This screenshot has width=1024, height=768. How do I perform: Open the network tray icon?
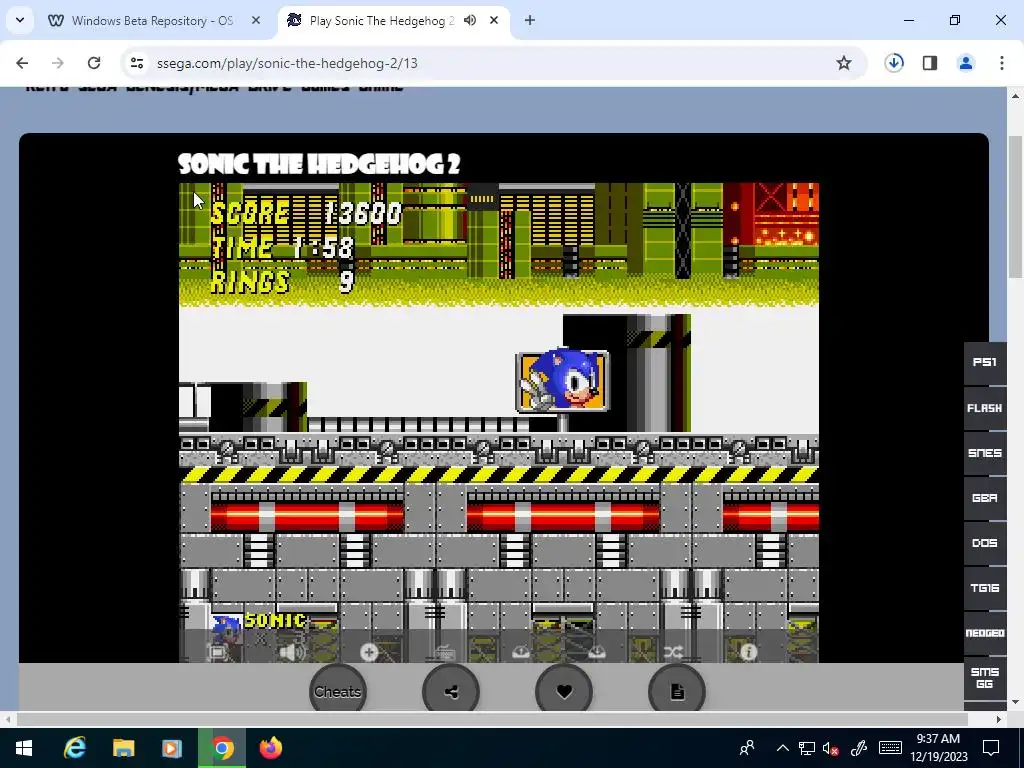coord(807,748)
